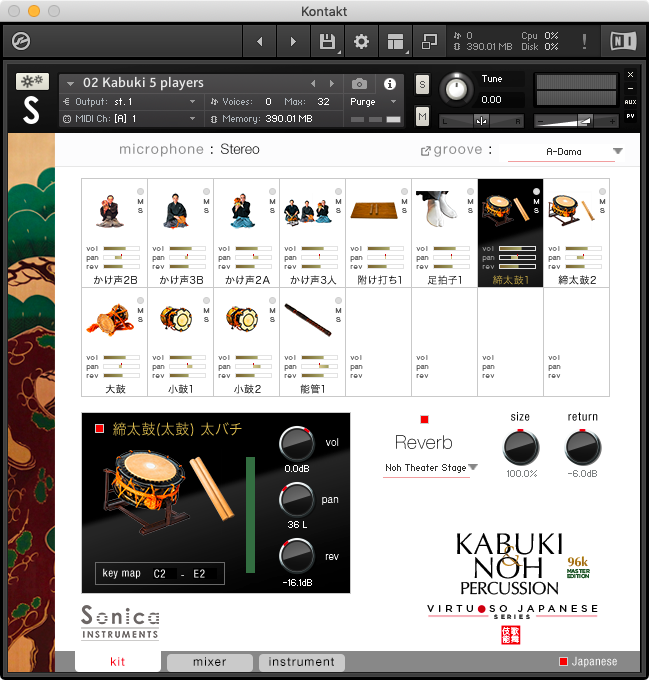Screen dimensions: 649x680
Task: Click the instrument pan L-R slider
Action: (x=481, y=121)
